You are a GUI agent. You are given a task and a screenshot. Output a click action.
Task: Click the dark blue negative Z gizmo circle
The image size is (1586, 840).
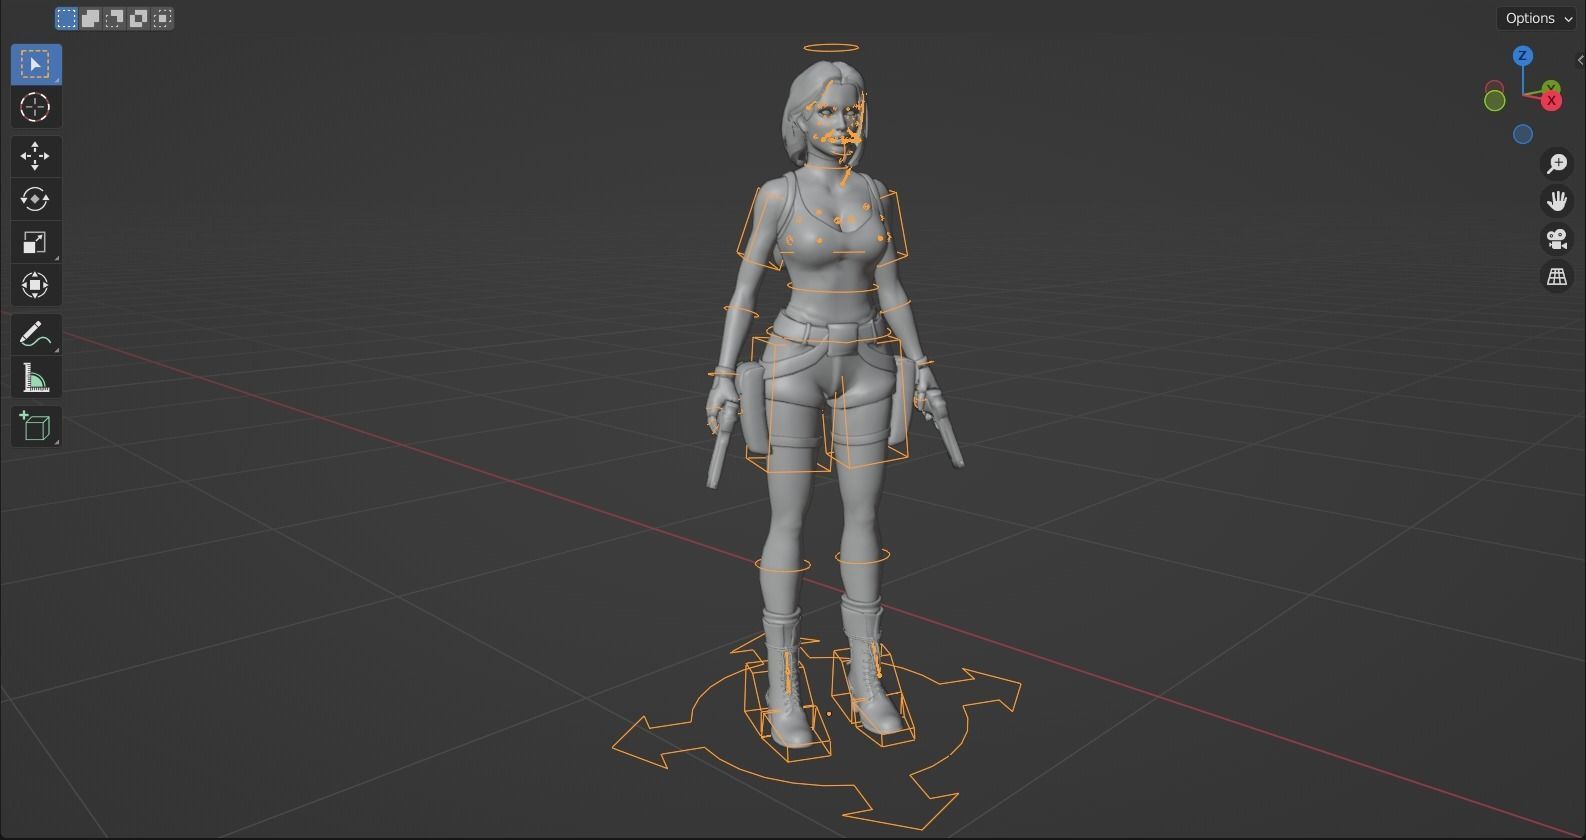click(1522, 134)
